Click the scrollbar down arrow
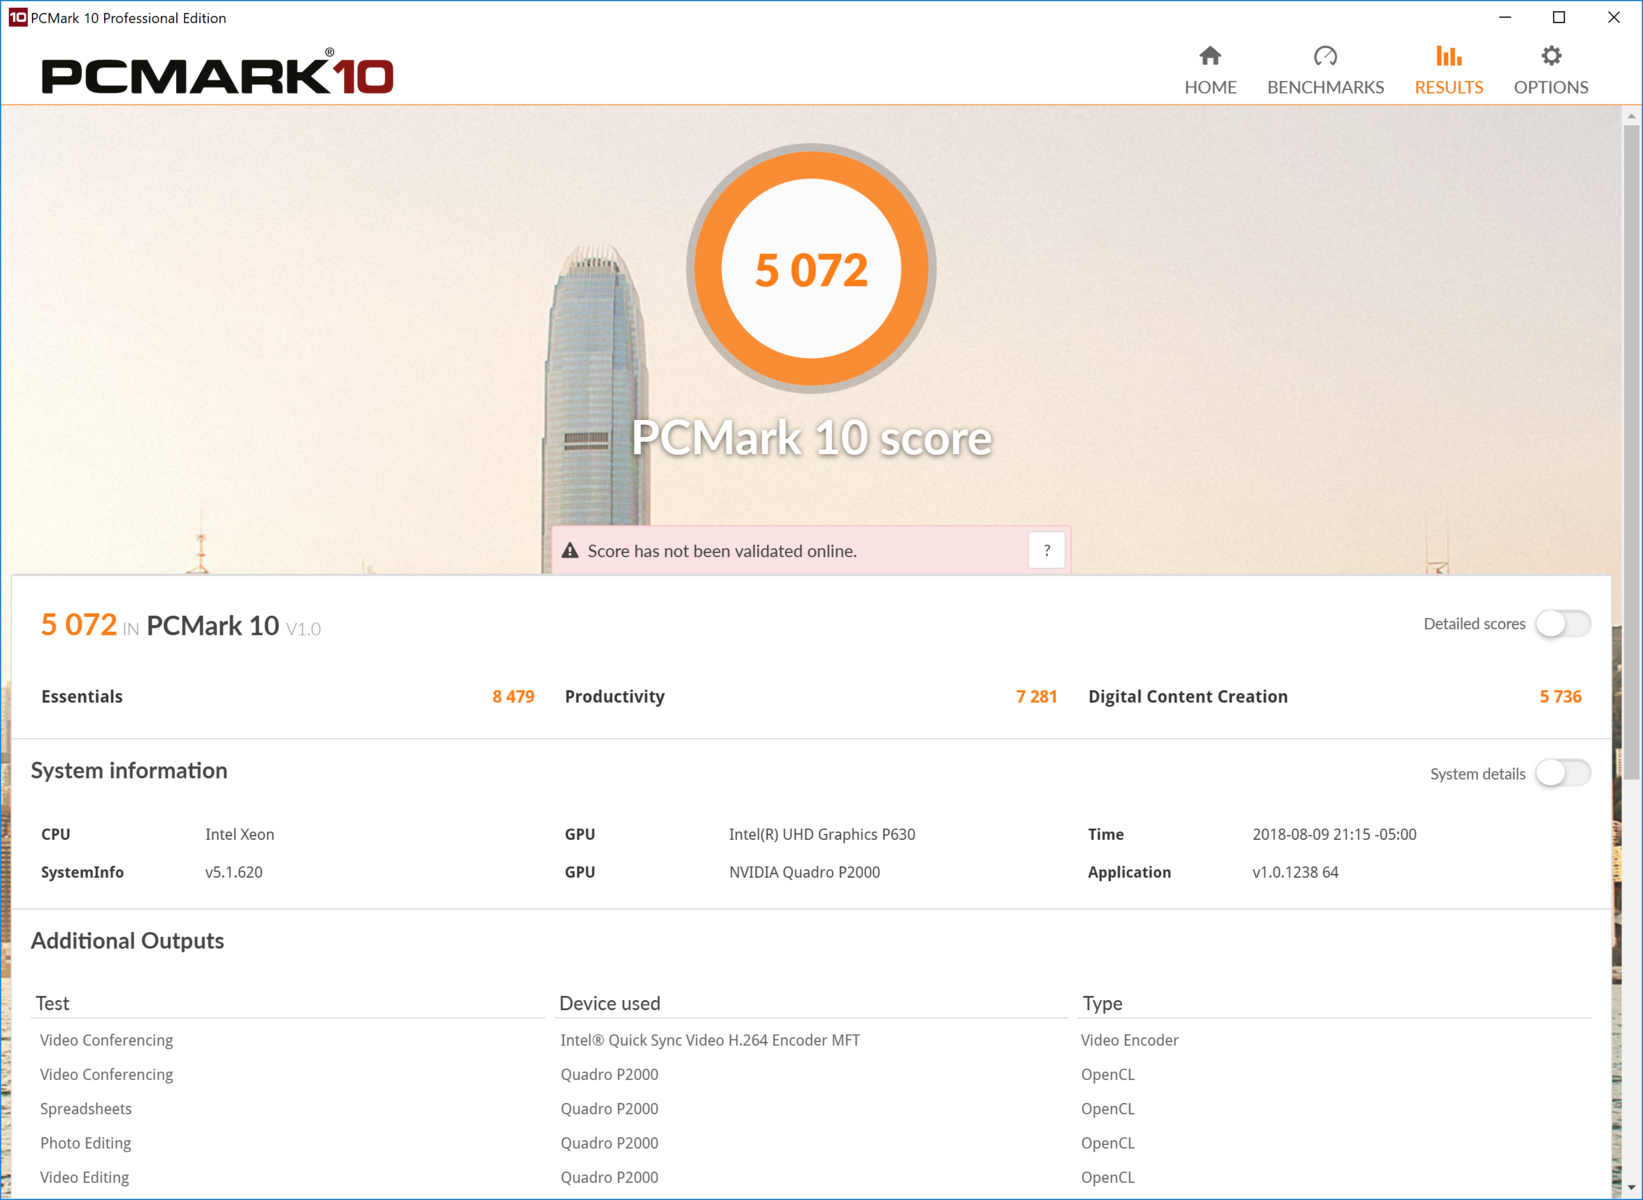Image resolution: width=1643 pixels, height=1200 pixels. 1632,1187
